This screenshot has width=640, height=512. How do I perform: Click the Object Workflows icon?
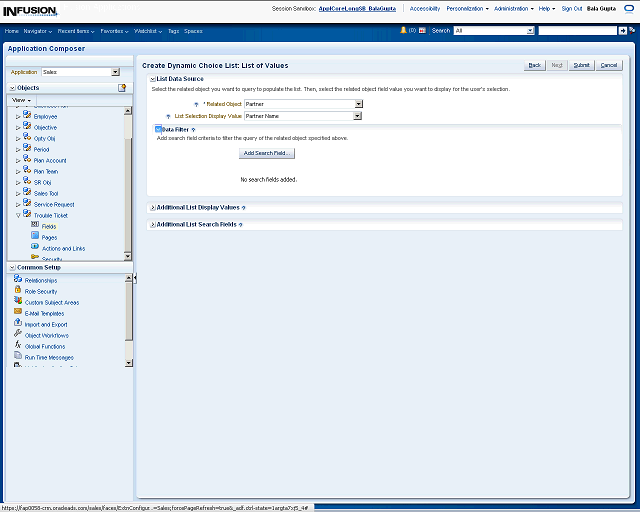[x=18, y=335]
